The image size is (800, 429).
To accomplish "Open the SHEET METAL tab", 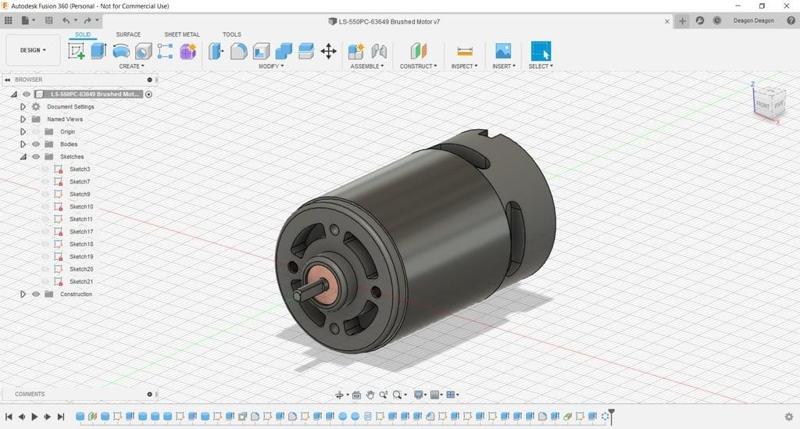I will (x=182, y=34).
